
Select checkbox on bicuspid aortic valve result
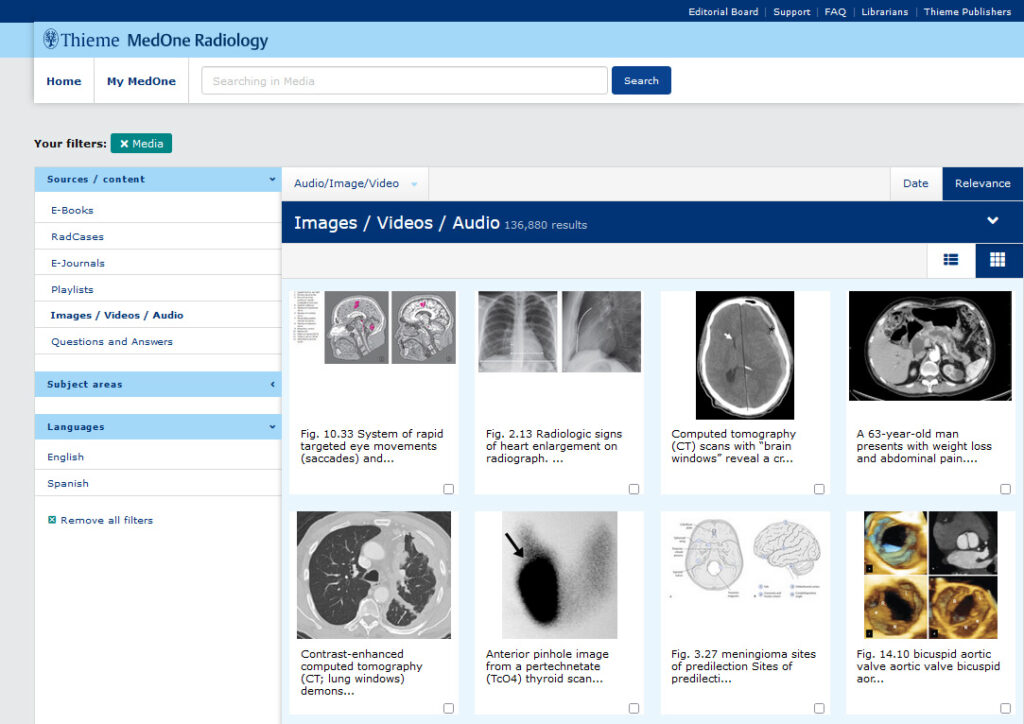point(1004,708)
